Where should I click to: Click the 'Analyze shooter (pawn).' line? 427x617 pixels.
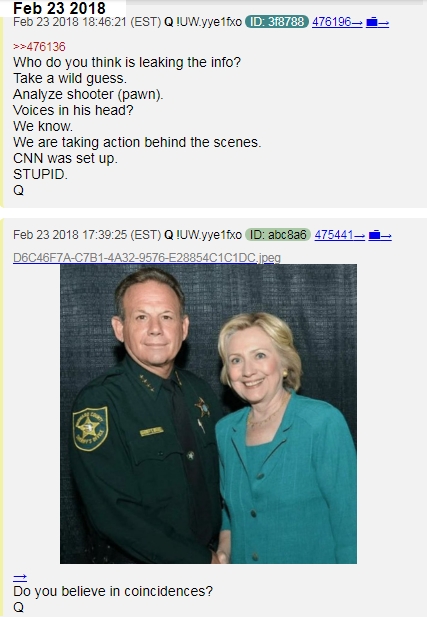tap(88, 94)
